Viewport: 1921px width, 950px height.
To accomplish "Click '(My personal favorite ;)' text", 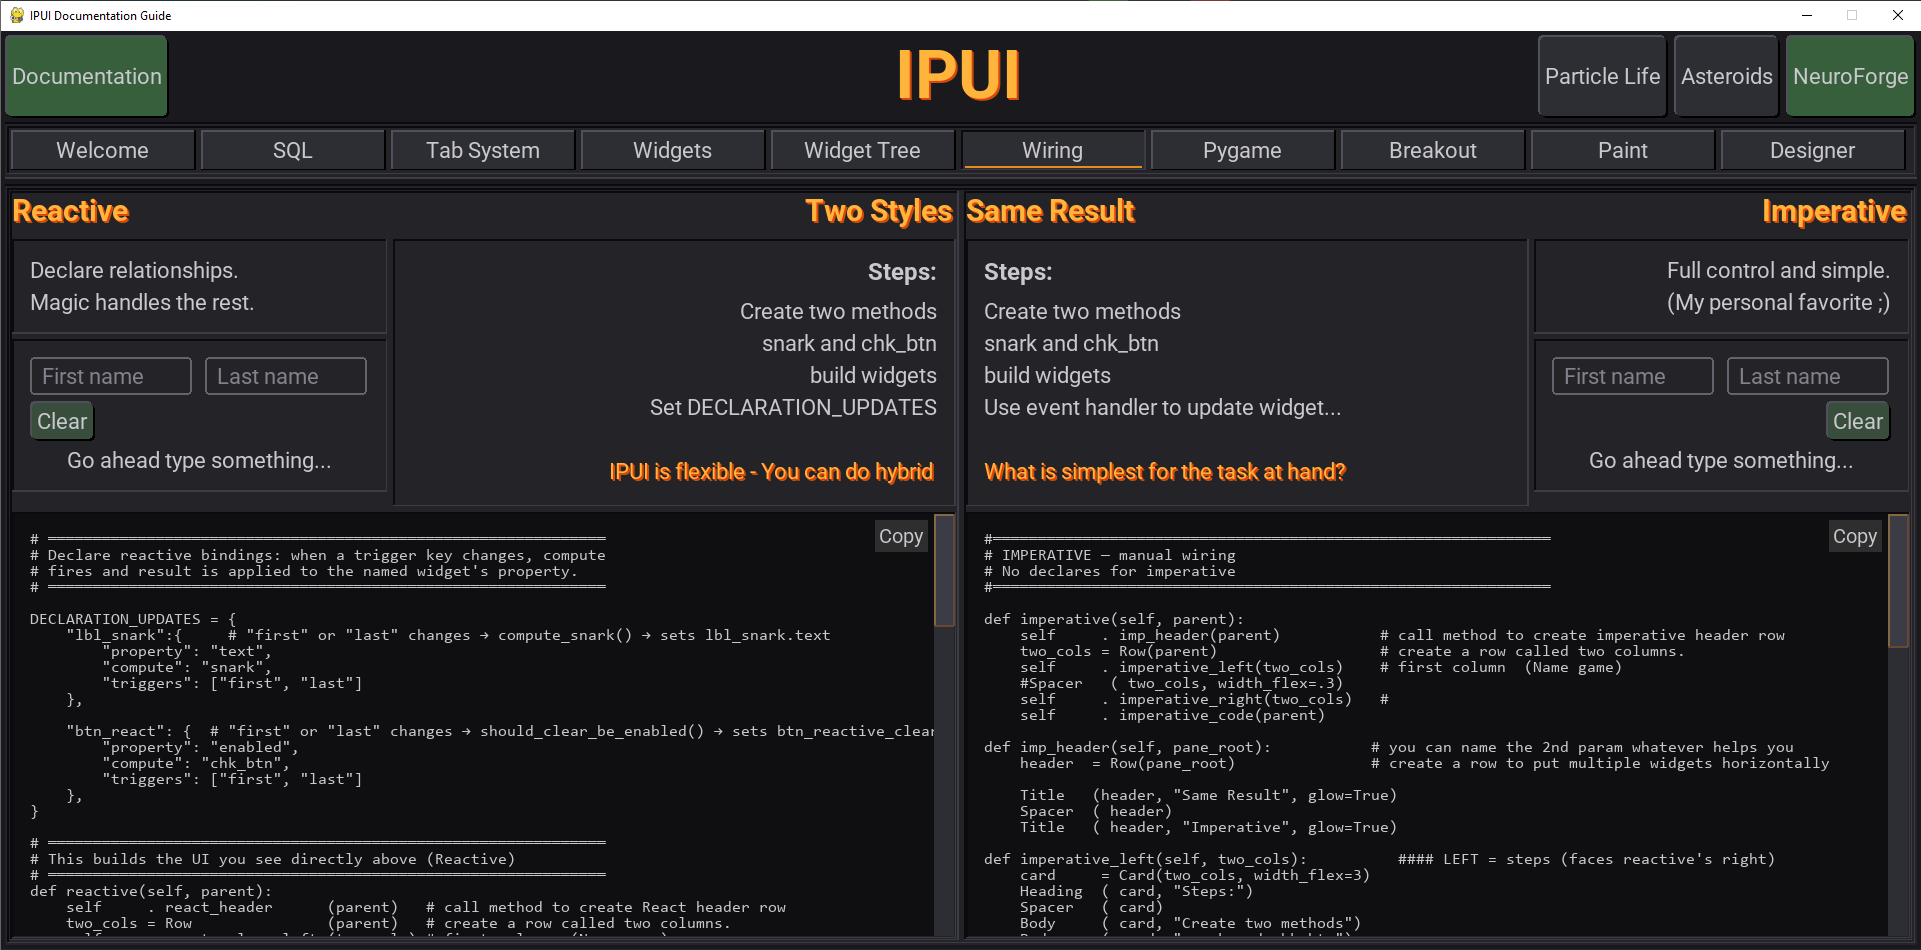I will [x=1778, y=302].
